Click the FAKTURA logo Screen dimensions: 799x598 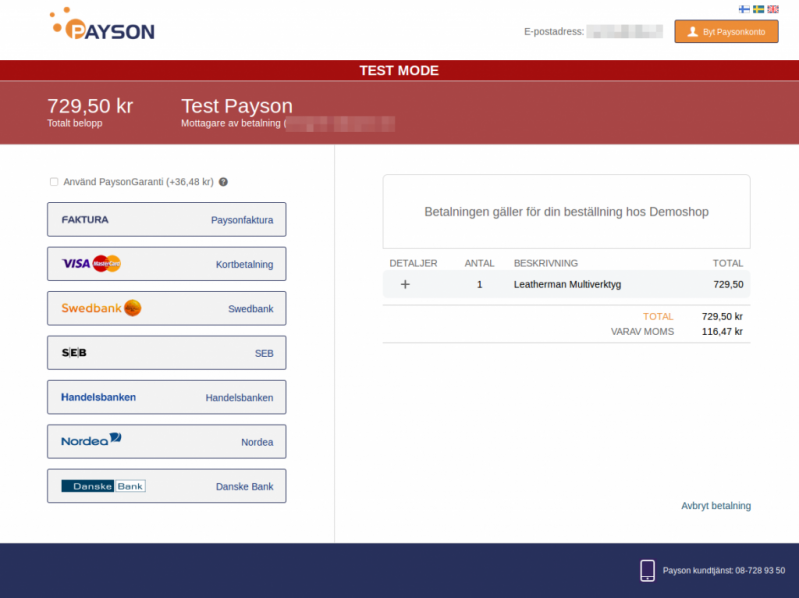point(85,220)
